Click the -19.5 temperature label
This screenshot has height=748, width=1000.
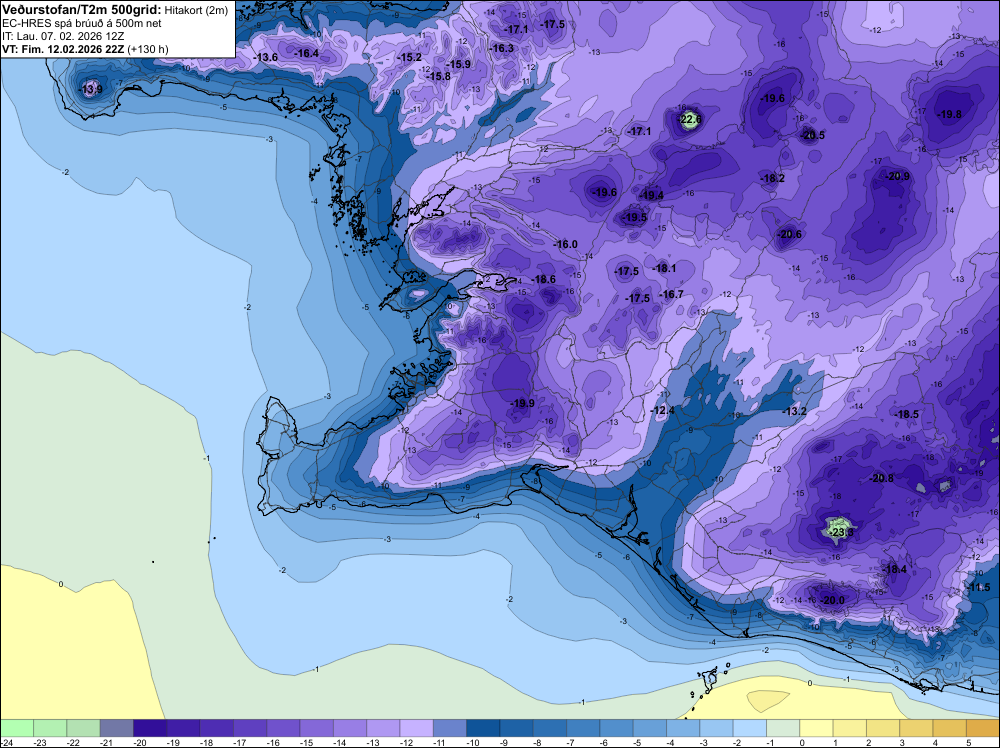[635, 217]
